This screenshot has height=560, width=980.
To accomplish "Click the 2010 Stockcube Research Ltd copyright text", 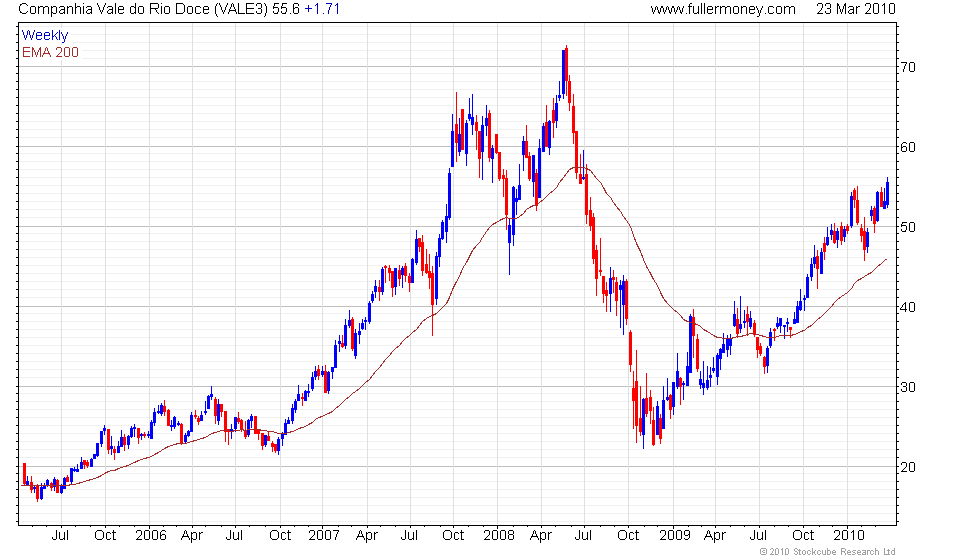I will click(x=828, y=552).
